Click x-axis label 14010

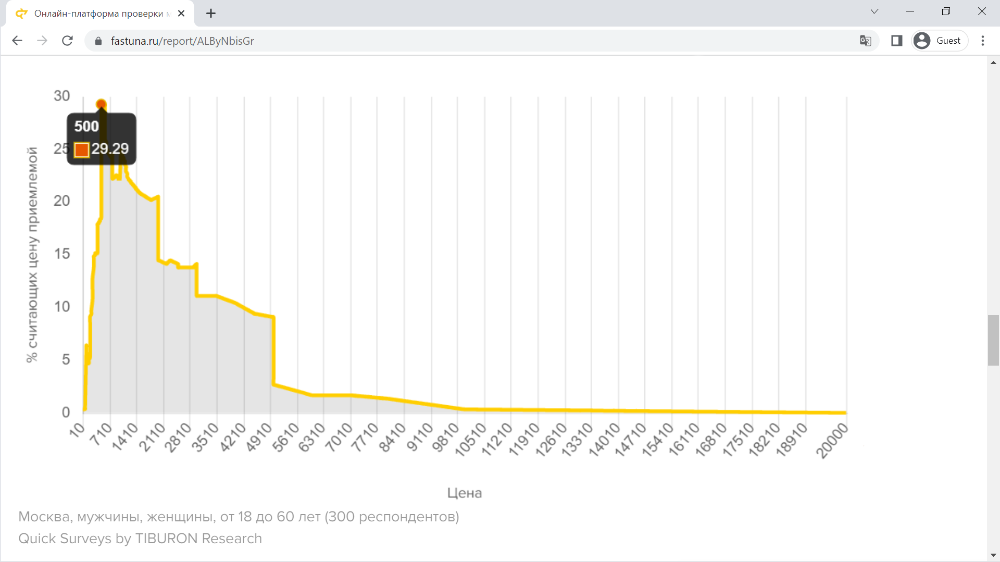605,440
